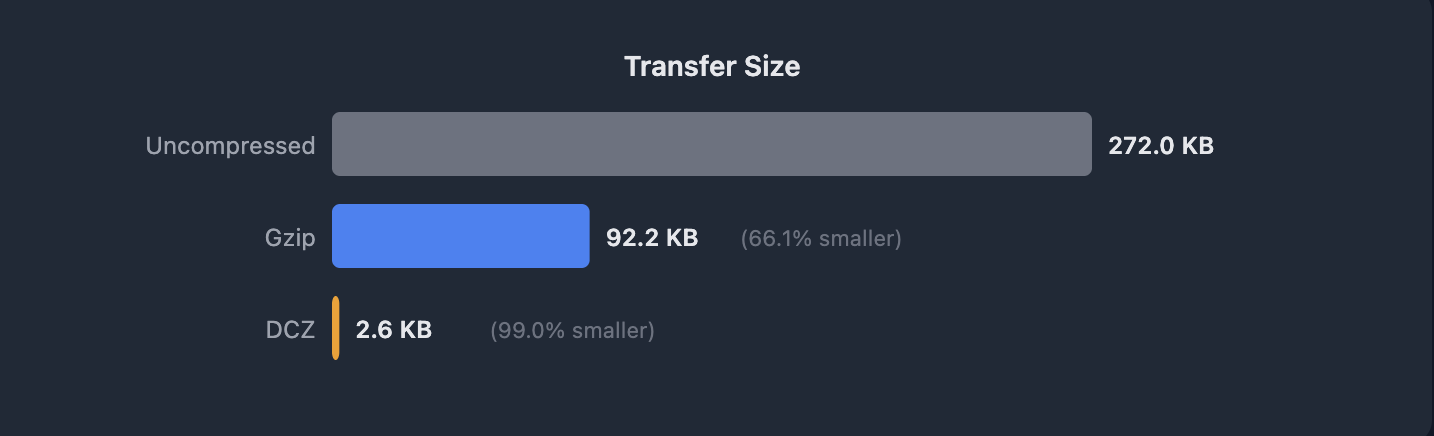1434x436 pixels.
Task: Click the "(99.0% smaller)" note
Action: pos(572,331)
